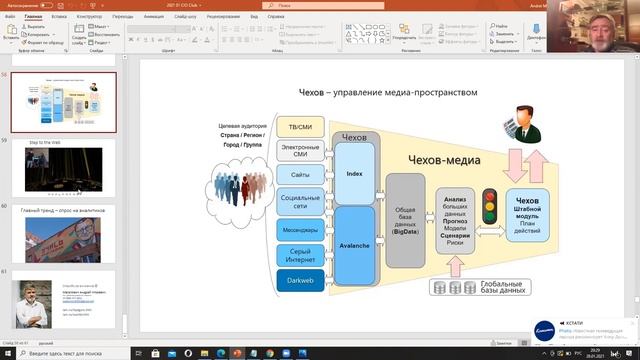The image size is (640, 360).
Task: Switch to the Insert (Вставка) tab
Action: point(59,17)
